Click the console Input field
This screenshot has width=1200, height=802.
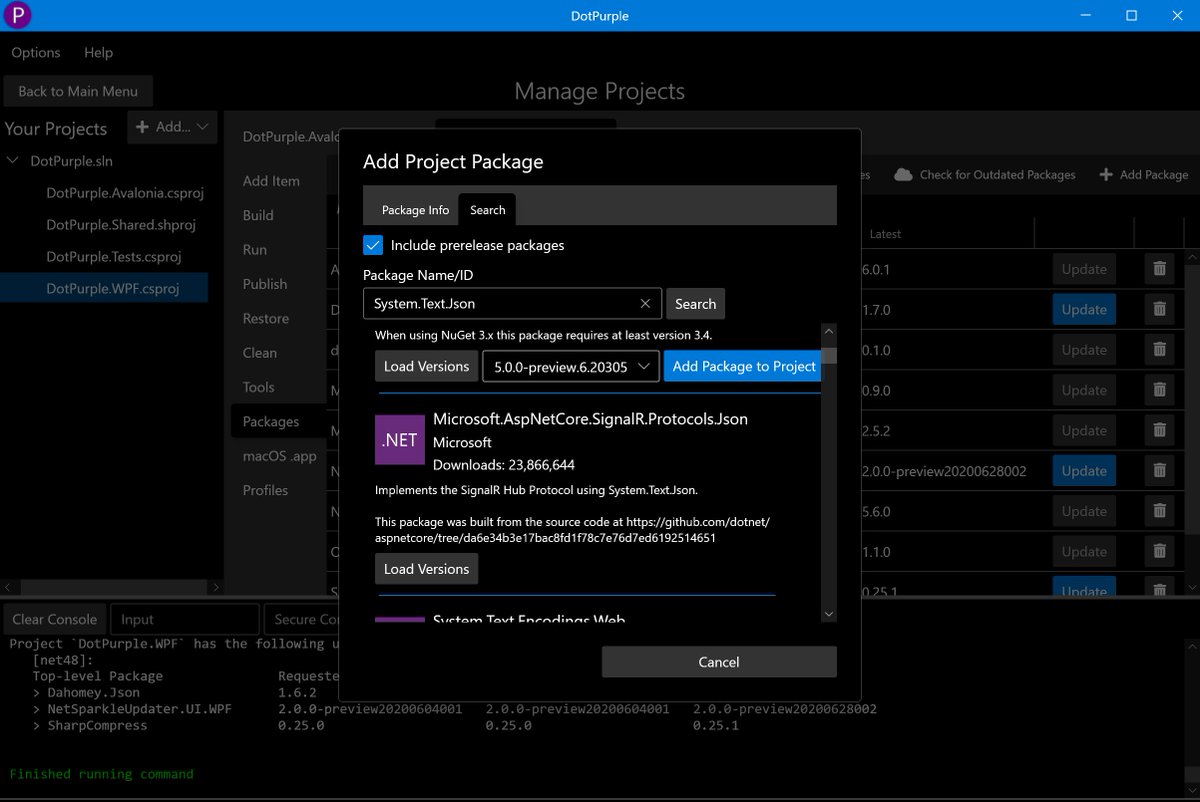[184, 620]
